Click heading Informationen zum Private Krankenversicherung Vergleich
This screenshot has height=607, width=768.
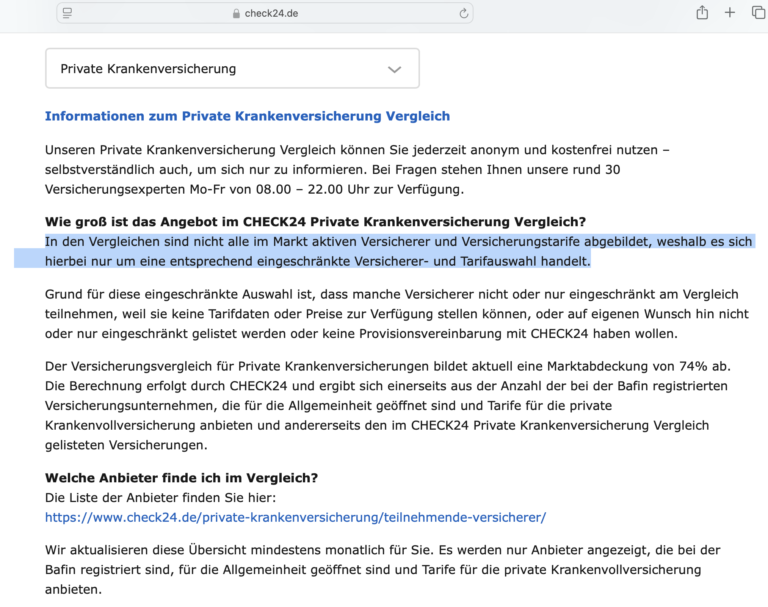point(247,116)
